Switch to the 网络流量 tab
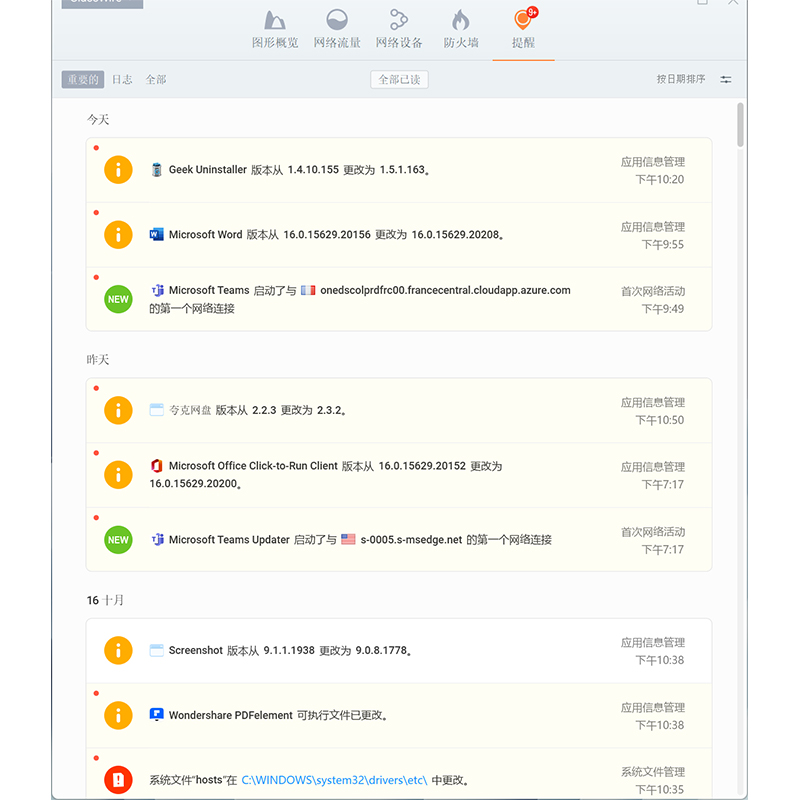Screen dimensions: 800x800 coord(337,30)
